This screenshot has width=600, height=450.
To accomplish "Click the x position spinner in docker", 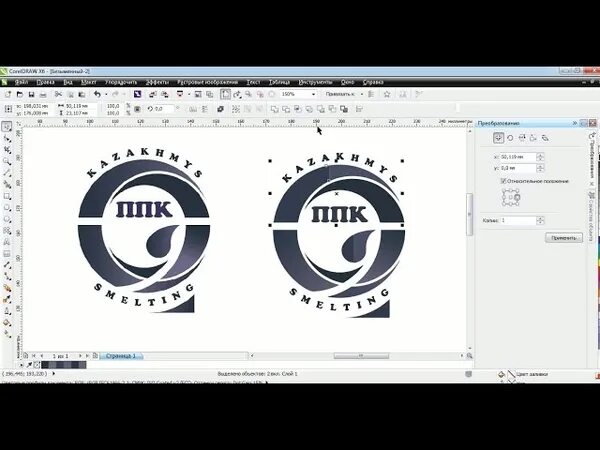I will [x=540, y=157].
